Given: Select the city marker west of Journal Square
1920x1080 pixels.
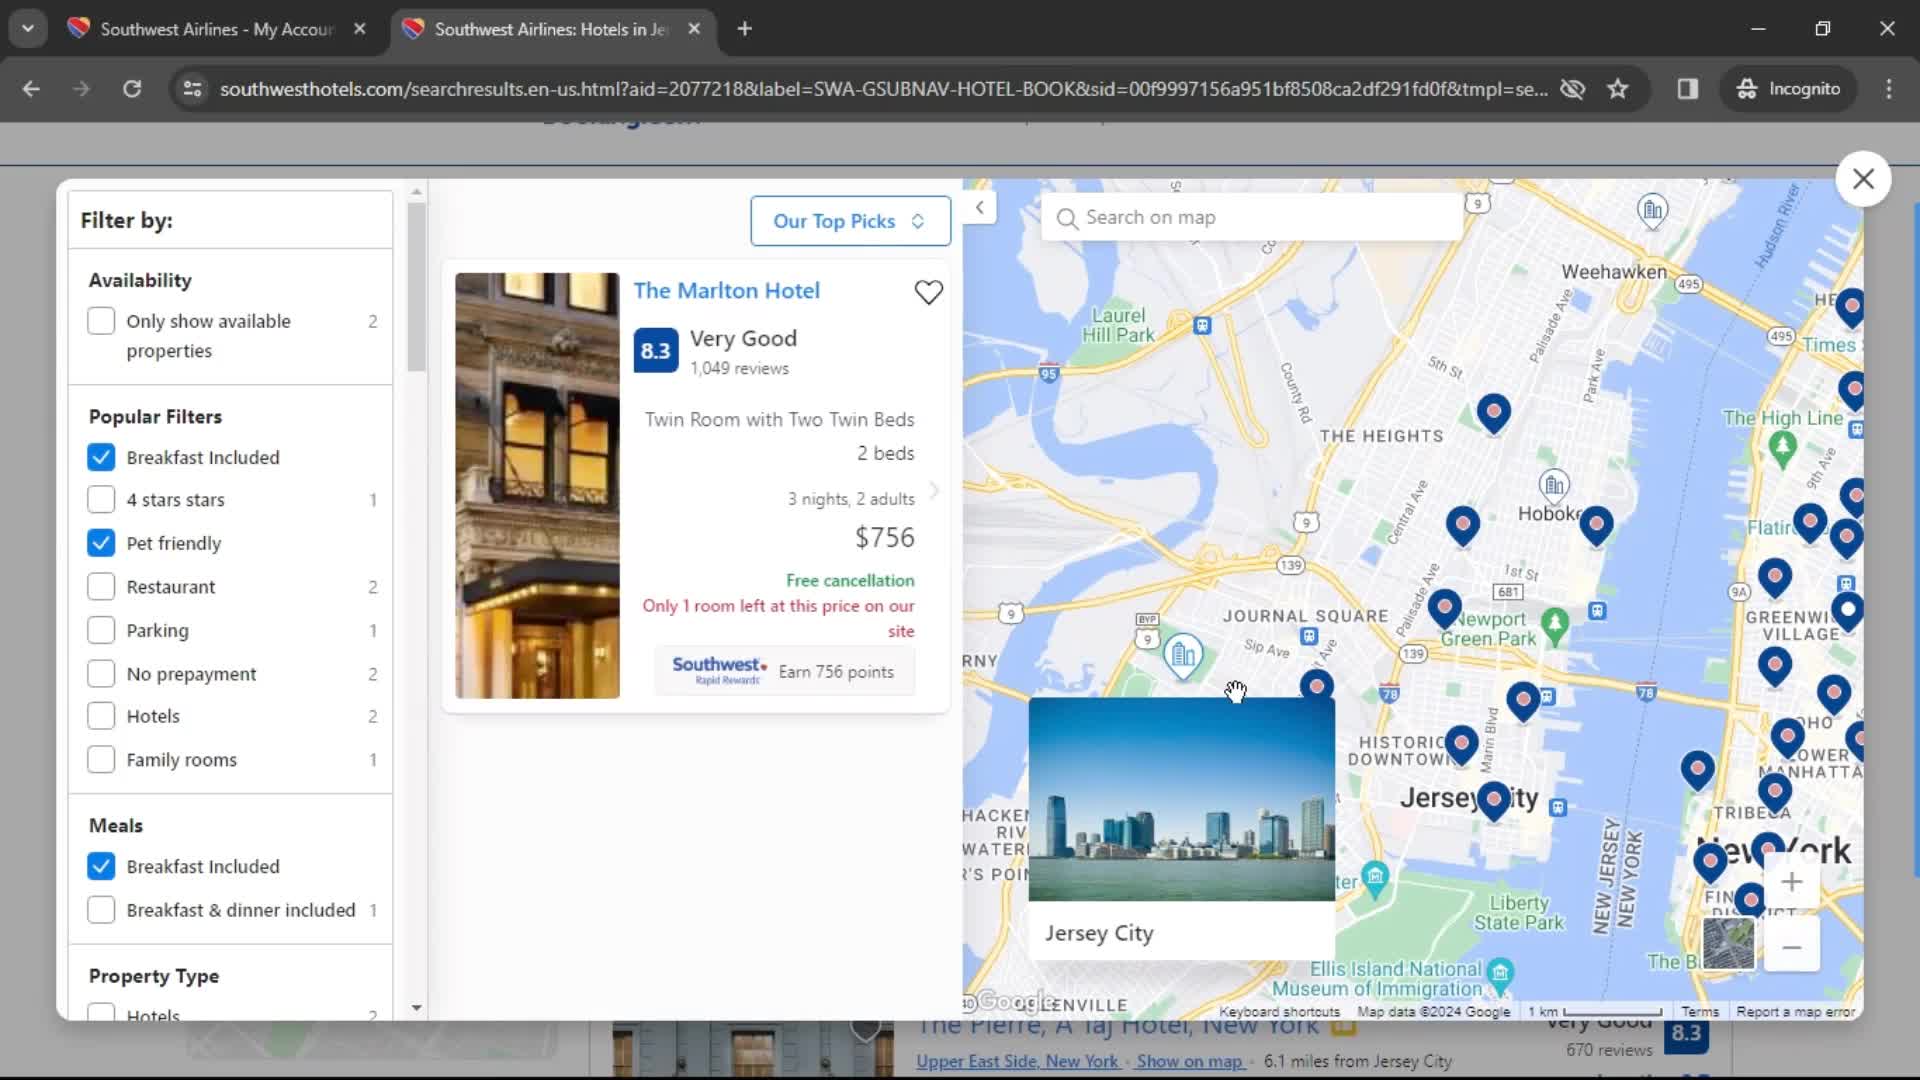Looking at the screenshot, I should (x=1183, y=655).
